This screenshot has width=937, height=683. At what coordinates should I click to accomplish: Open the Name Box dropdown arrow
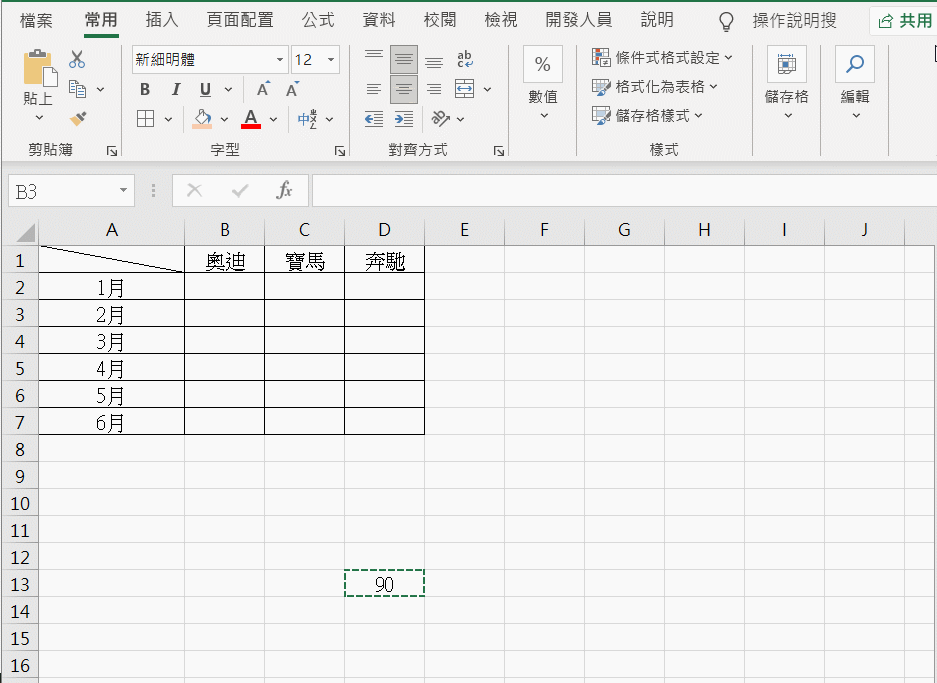click(x=123, y=191)
